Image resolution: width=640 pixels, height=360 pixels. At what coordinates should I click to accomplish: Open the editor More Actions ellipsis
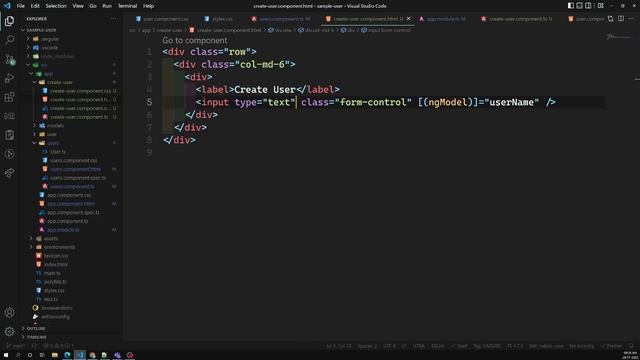click(x=631, y=19)
